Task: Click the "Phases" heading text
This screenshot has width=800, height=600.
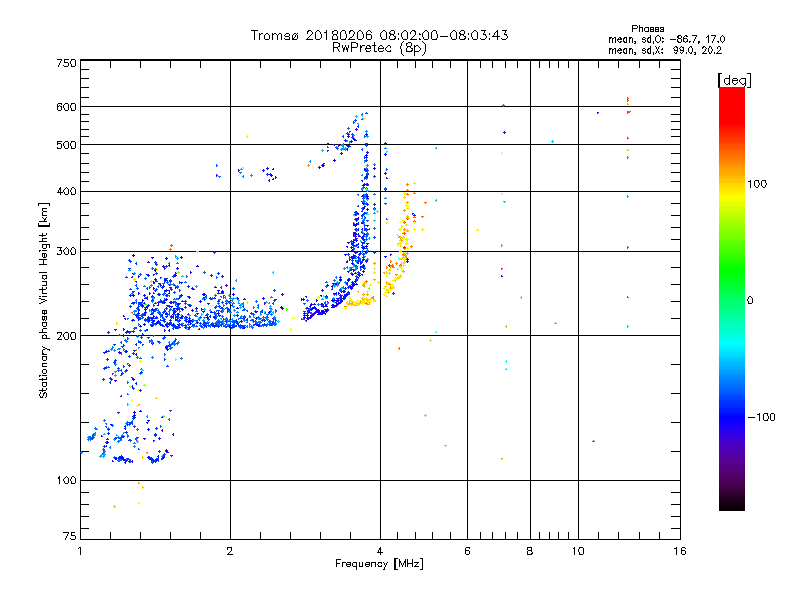Action: point(647,29)
